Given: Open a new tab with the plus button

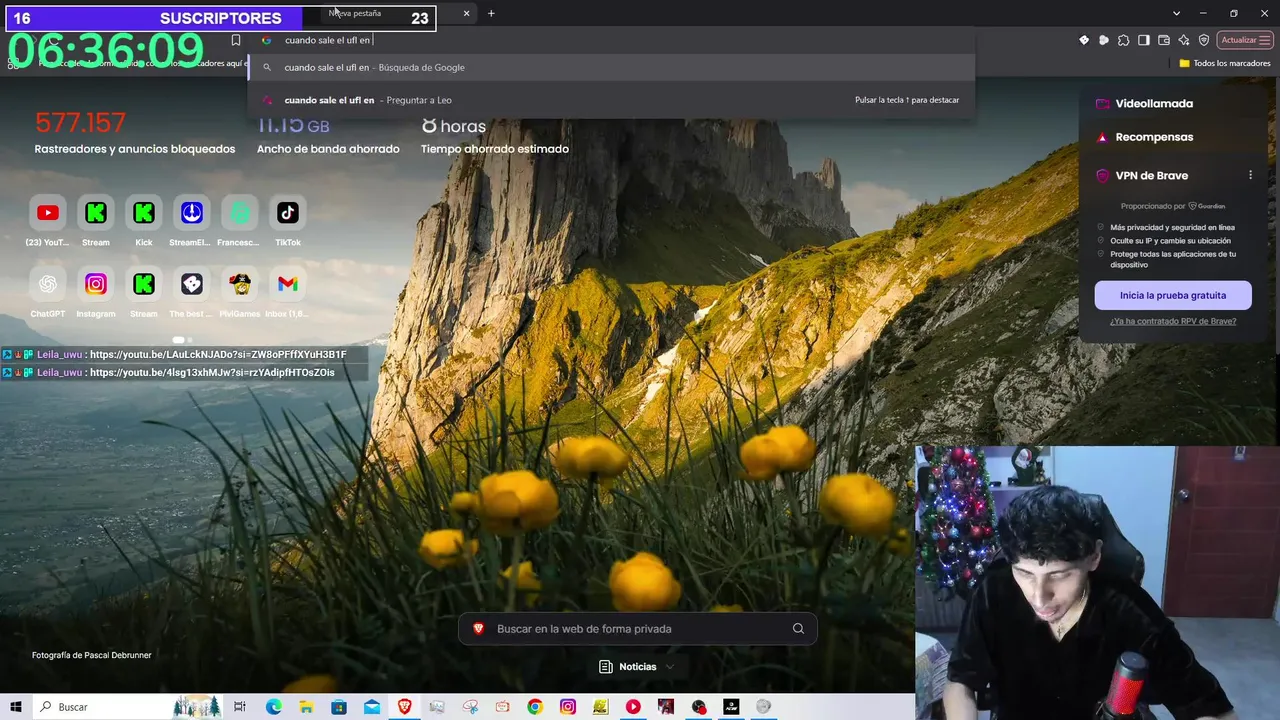Looking at the screenshot, I should click(x=491, y=13).
